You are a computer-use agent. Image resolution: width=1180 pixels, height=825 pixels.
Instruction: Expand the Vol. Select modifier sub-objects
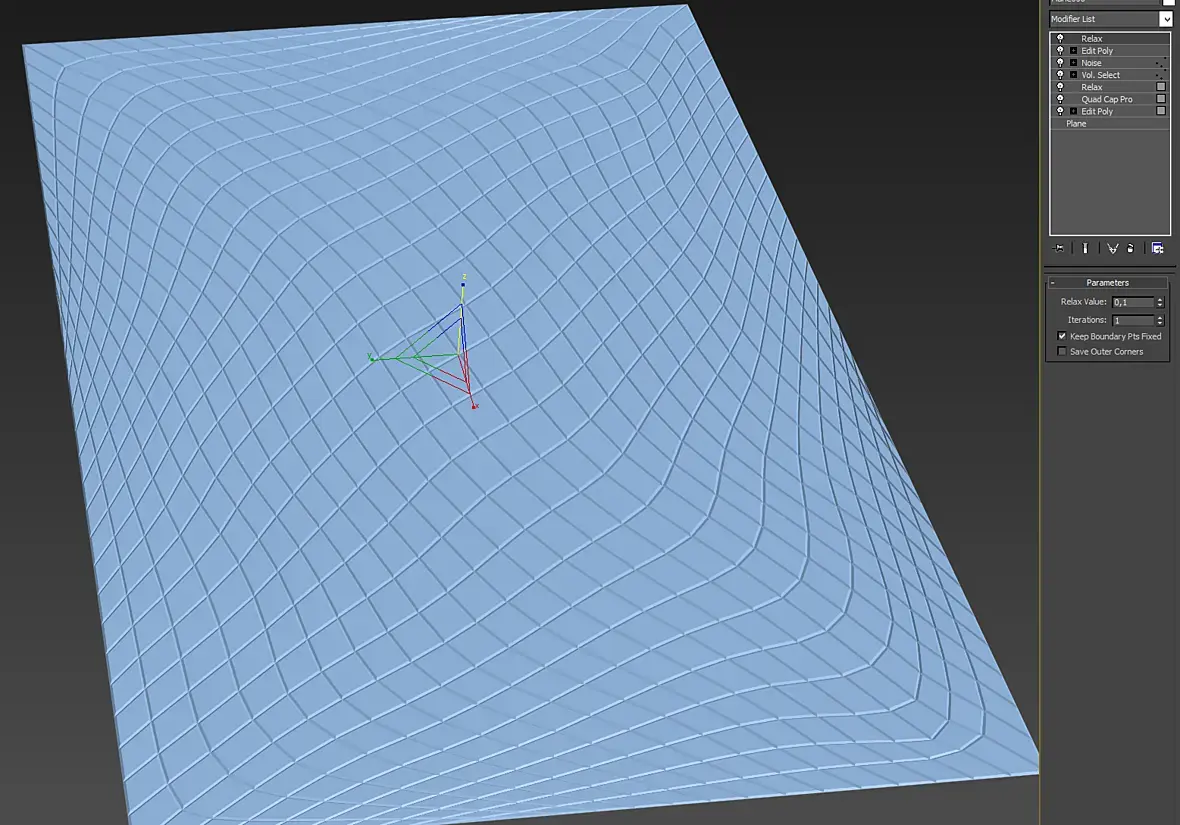point(1074,75)
